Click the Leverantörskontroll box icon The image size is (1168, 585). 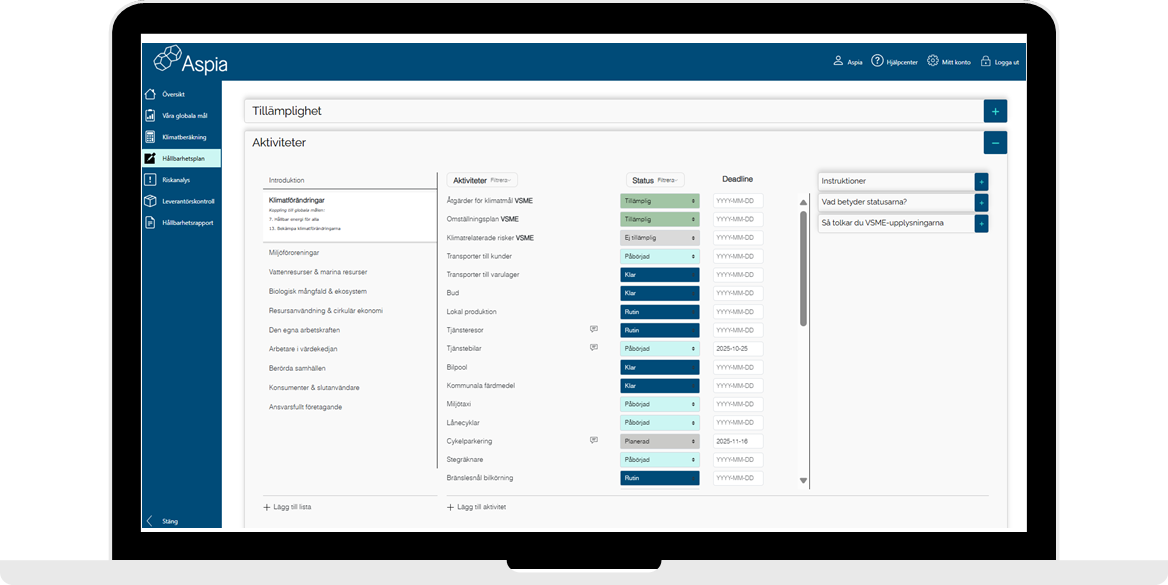[x=150, y=201]
